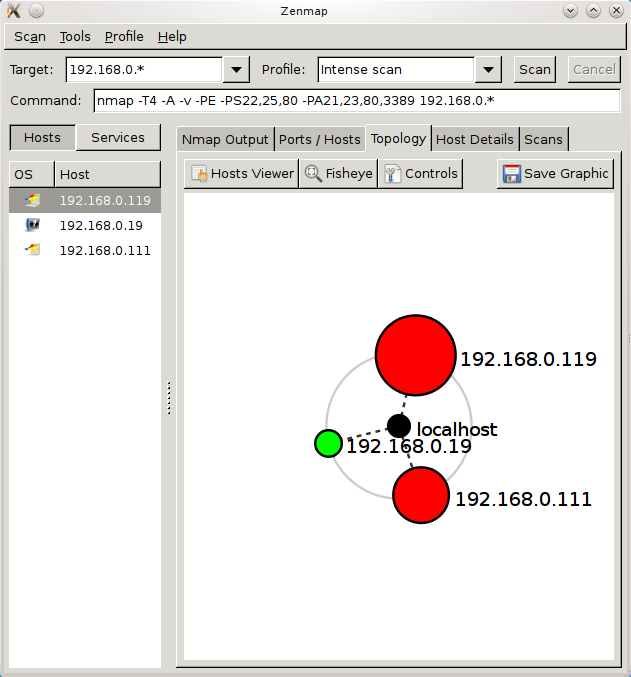Image resolution: width=631 pixels, height=677 pixels.
Task: Click the OS icon for host 192.168.0.19
Action: (32, 225)
